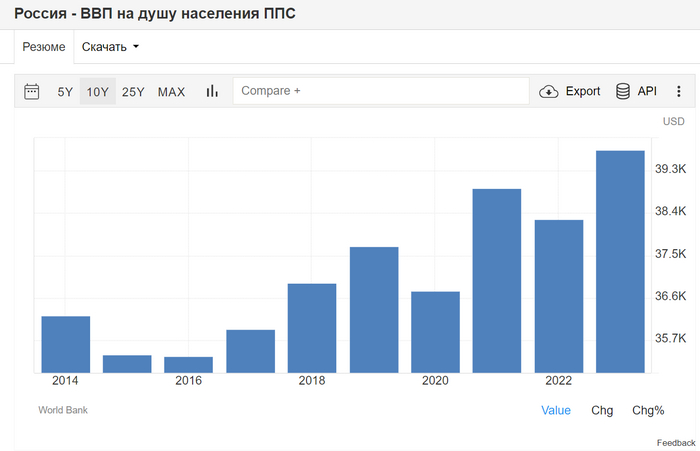This screenshot has height=451, width=700.
Task: Show the Value chart view
Action: [x=556, y=410]
